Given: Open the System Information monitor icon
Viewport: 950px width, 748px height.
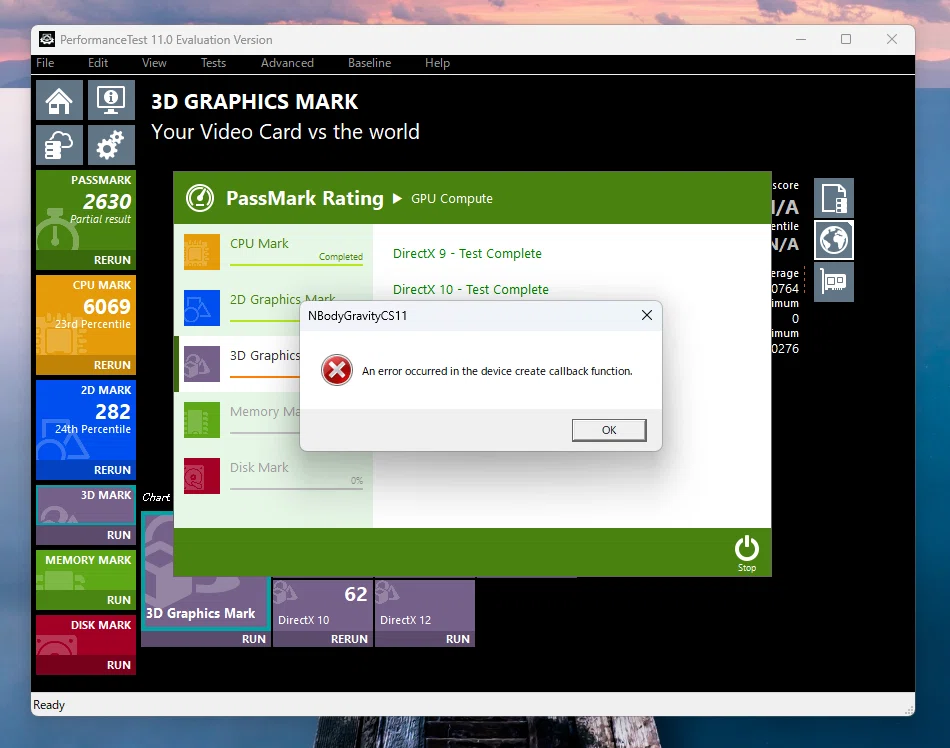Looking at the screenshot, I should pos(111,100).
